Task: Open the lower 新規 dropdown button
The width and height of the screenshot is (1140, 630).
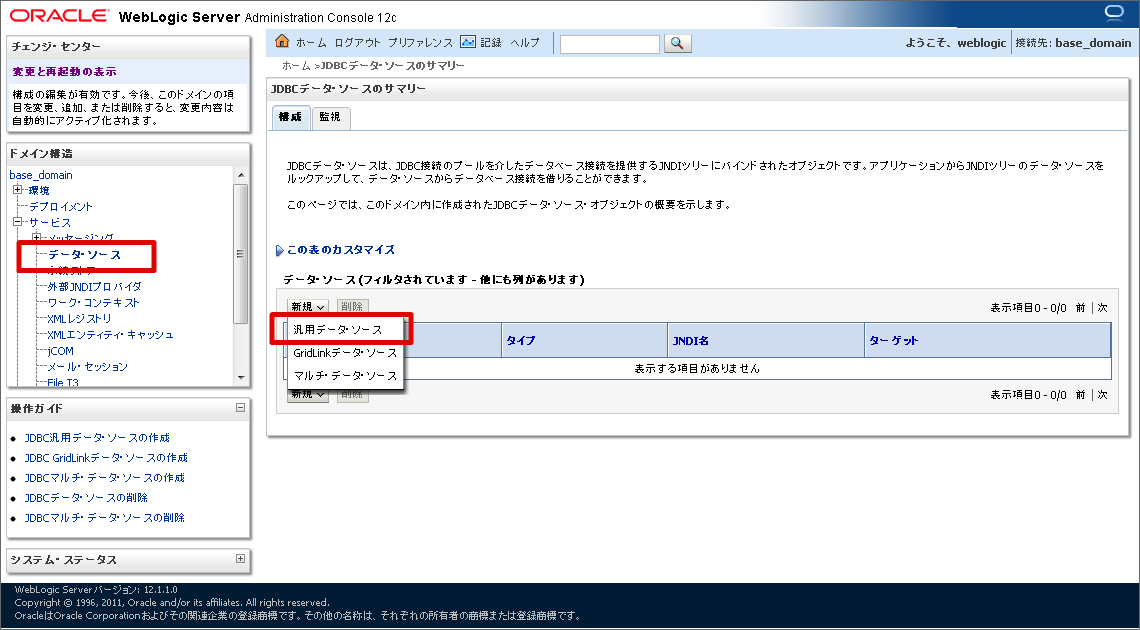Action: (308, 395)
